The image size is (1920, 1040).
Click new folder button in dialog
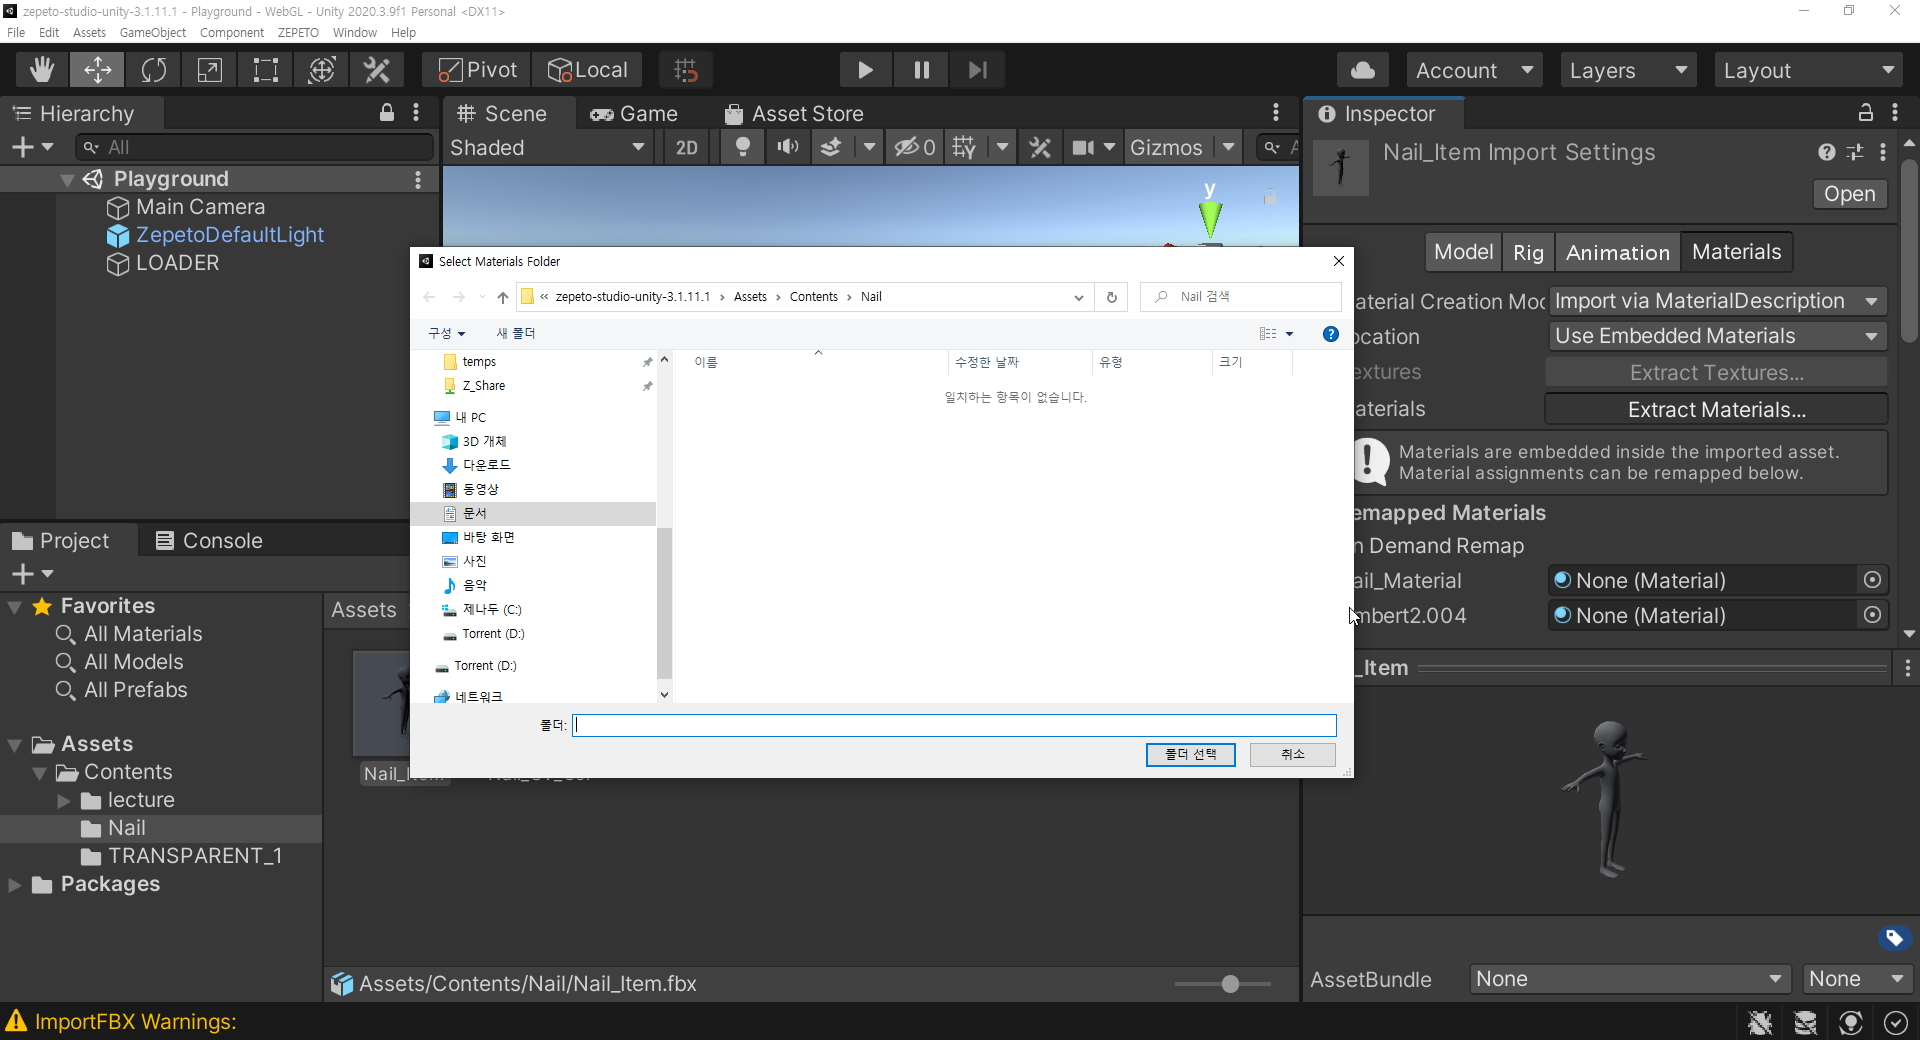click(516, 333)
